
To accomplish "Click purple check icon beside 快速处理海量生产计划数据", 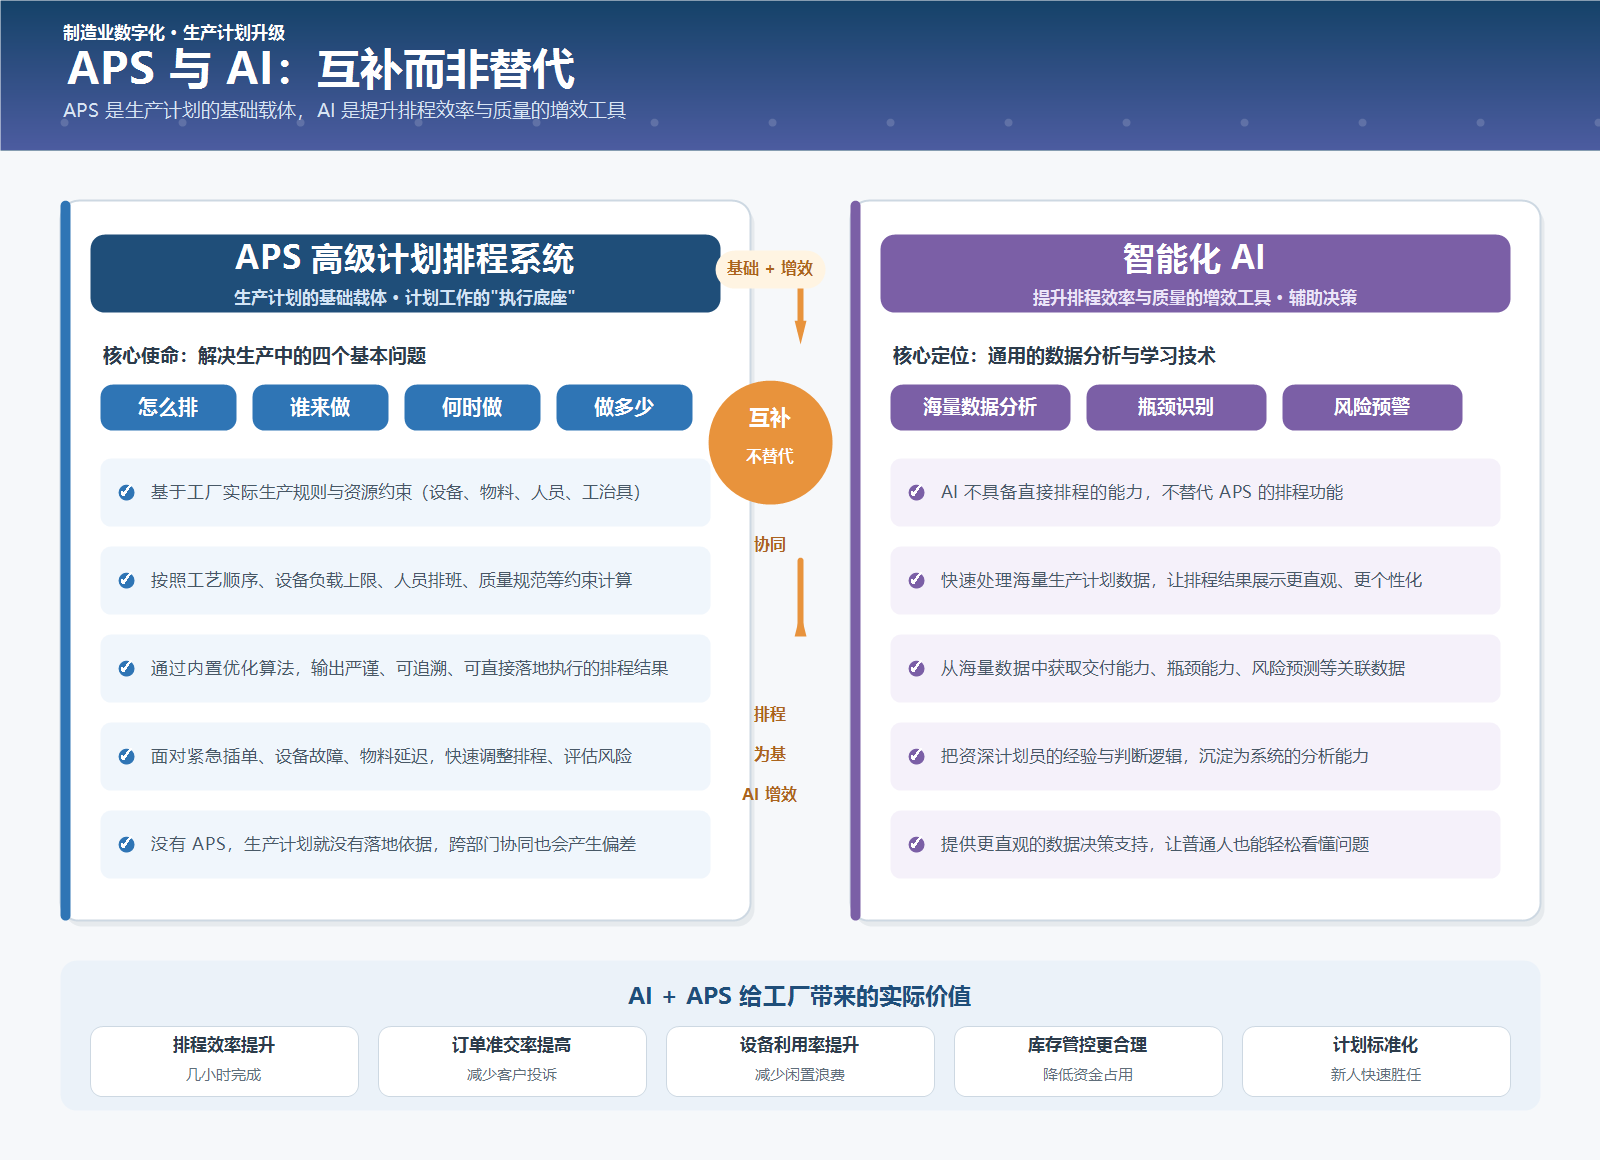I will [916, 580].
